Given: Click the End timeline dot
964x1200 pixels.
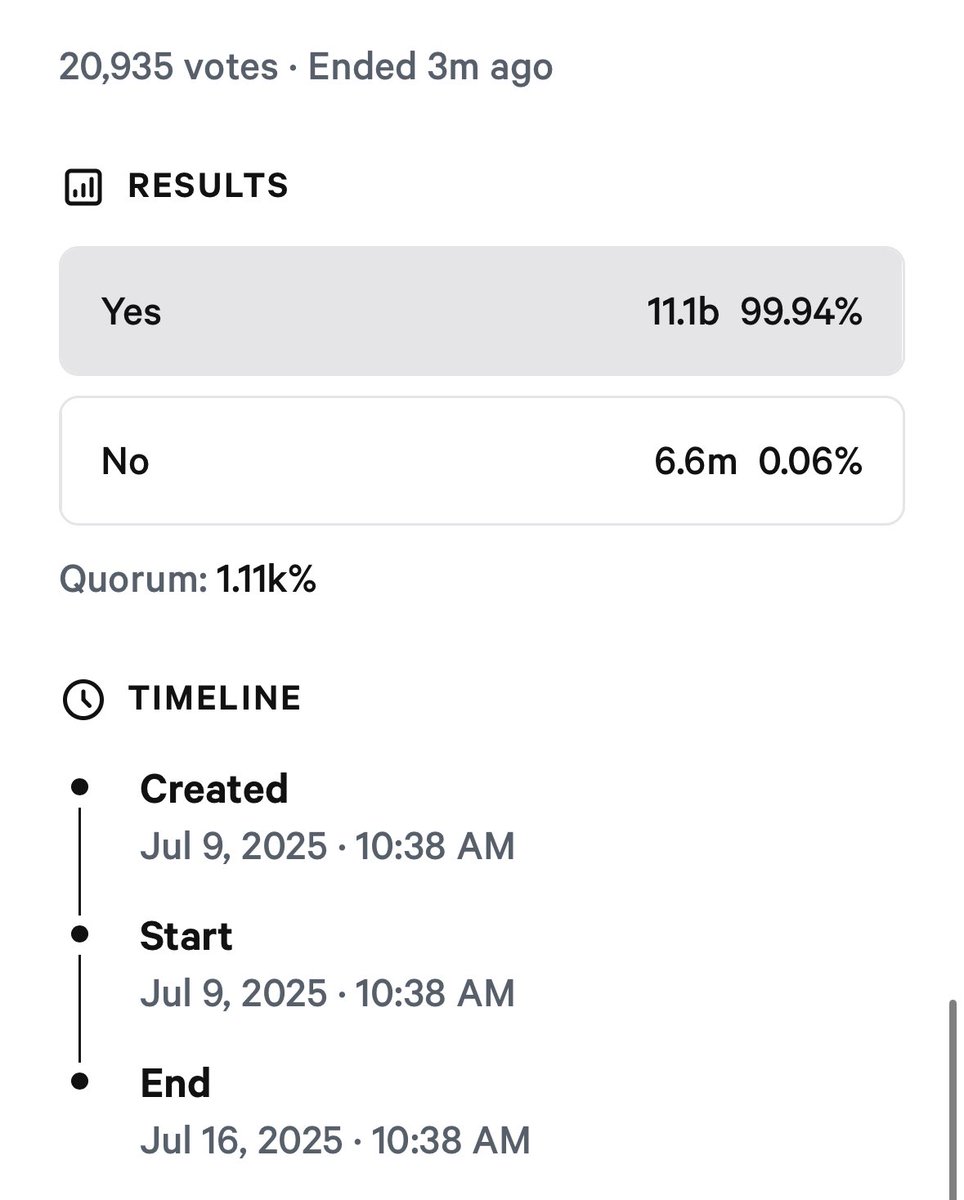Looking at the screenshot, I should click(x=81, y=1081).
